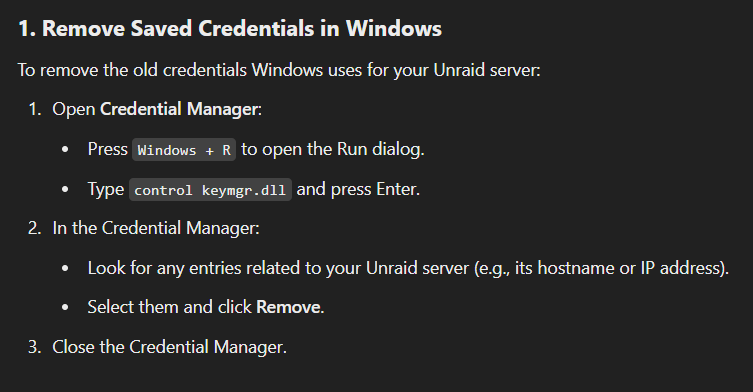Click the text and press Enter

tap(358, 189)
